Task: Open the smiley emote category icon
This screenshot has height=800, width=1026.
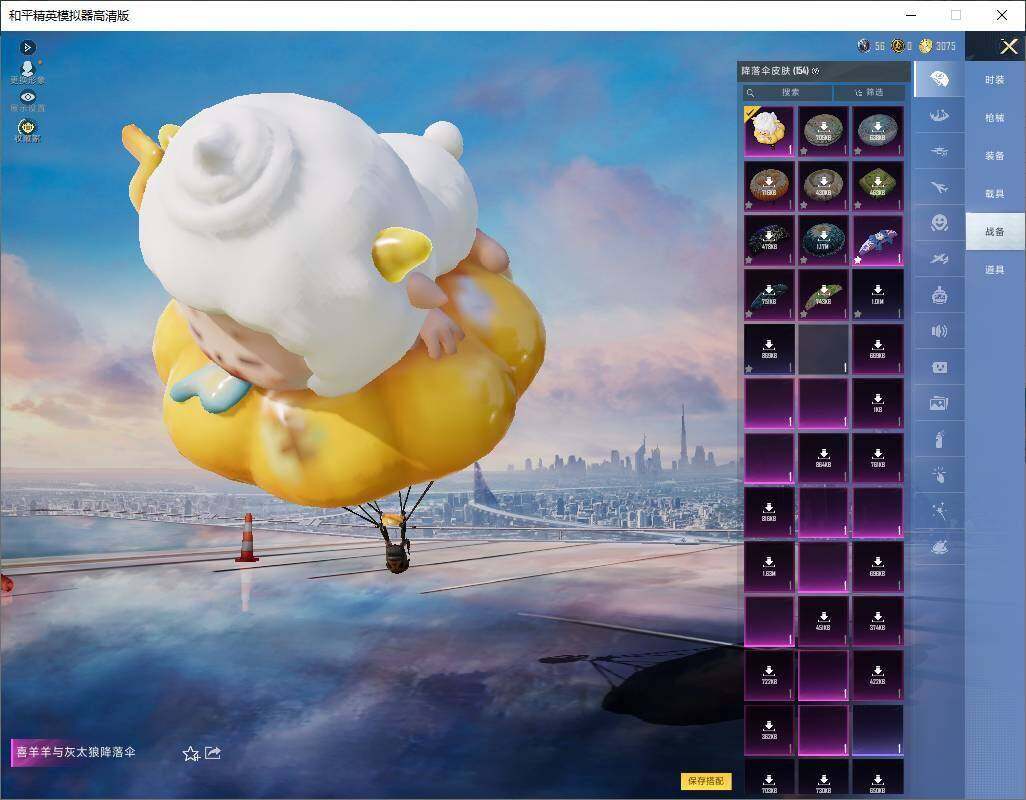Action: [x=939, y=223]
